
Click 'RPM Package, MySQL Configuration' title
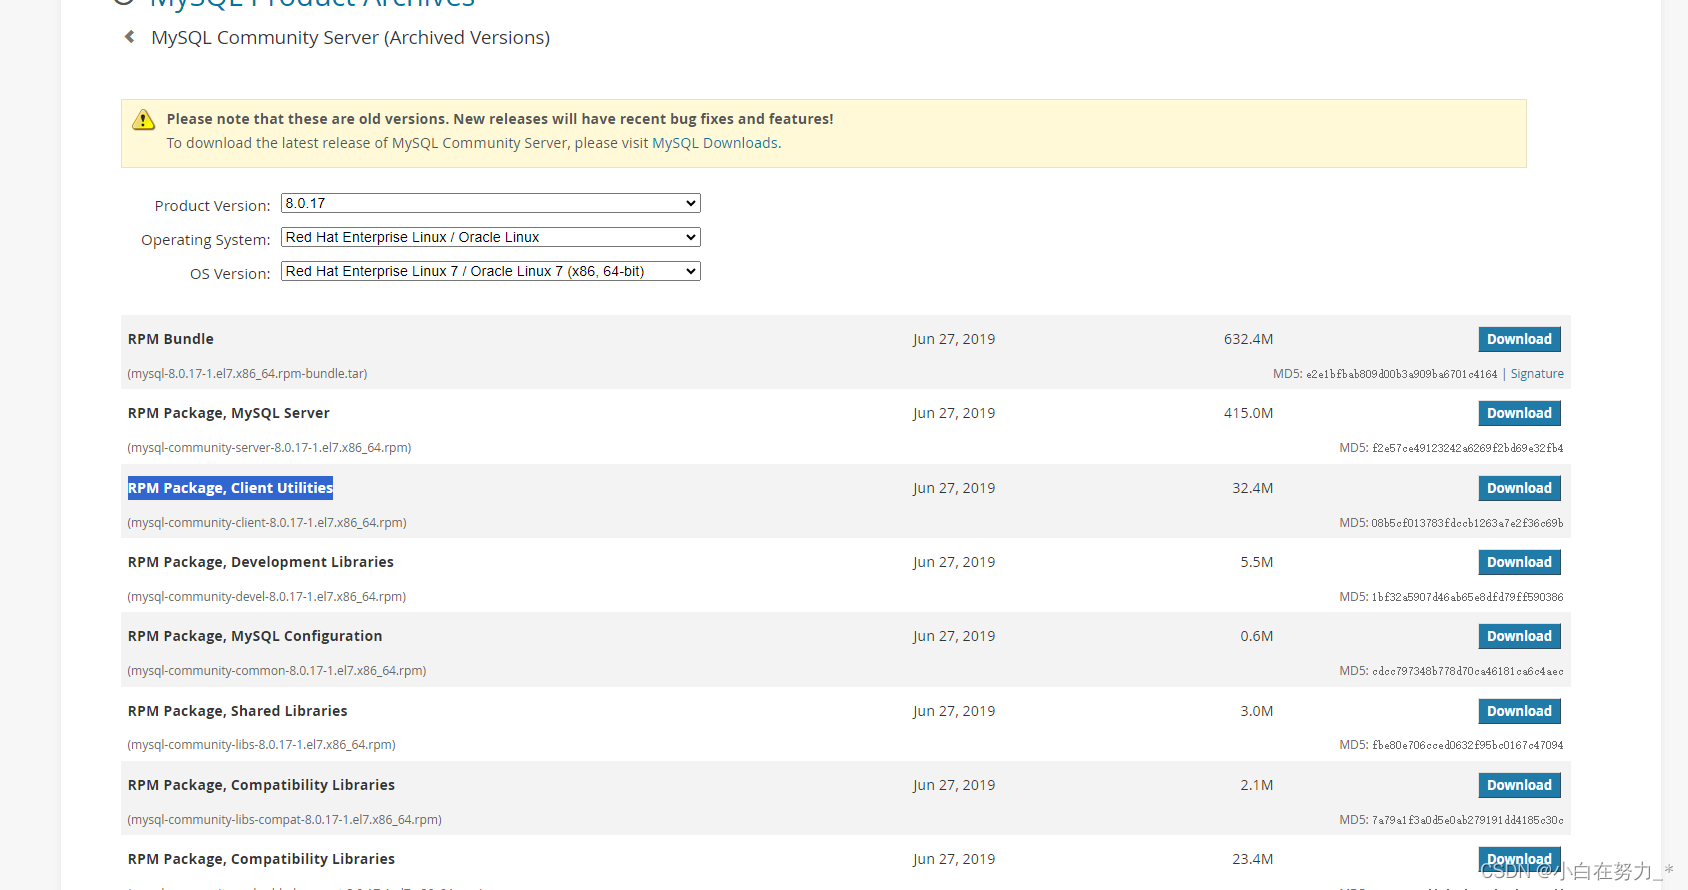point(255,636)
